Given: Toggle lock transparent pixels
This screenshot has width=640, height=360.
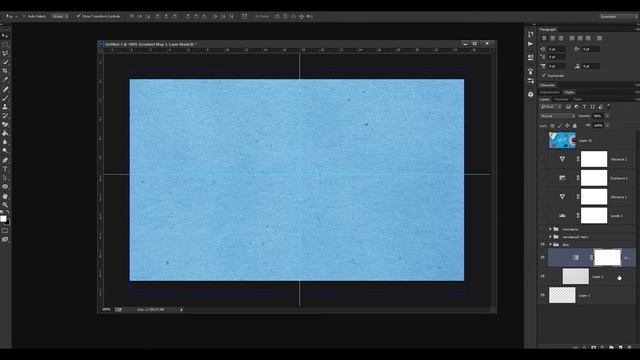Looking at the screenshot, I should 552,126.
